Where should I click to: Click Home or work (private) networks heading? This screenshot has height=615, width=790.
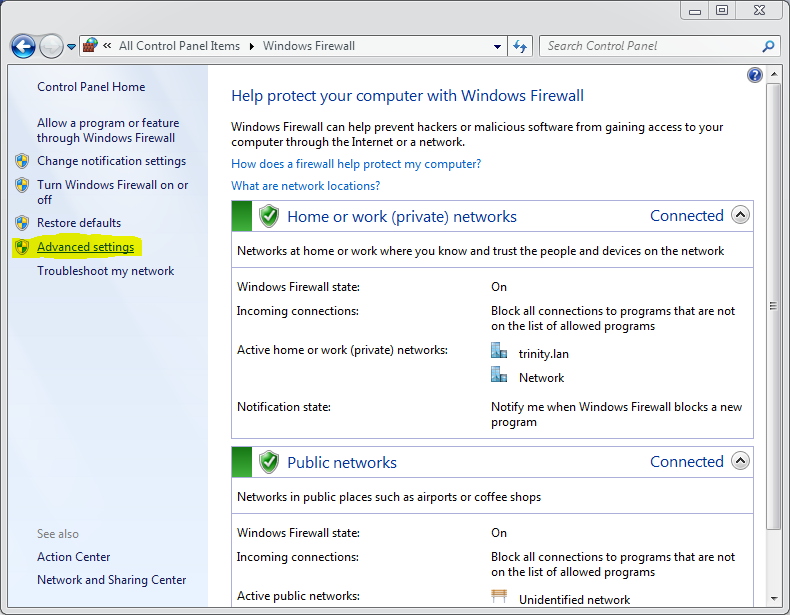coord(402,217)
